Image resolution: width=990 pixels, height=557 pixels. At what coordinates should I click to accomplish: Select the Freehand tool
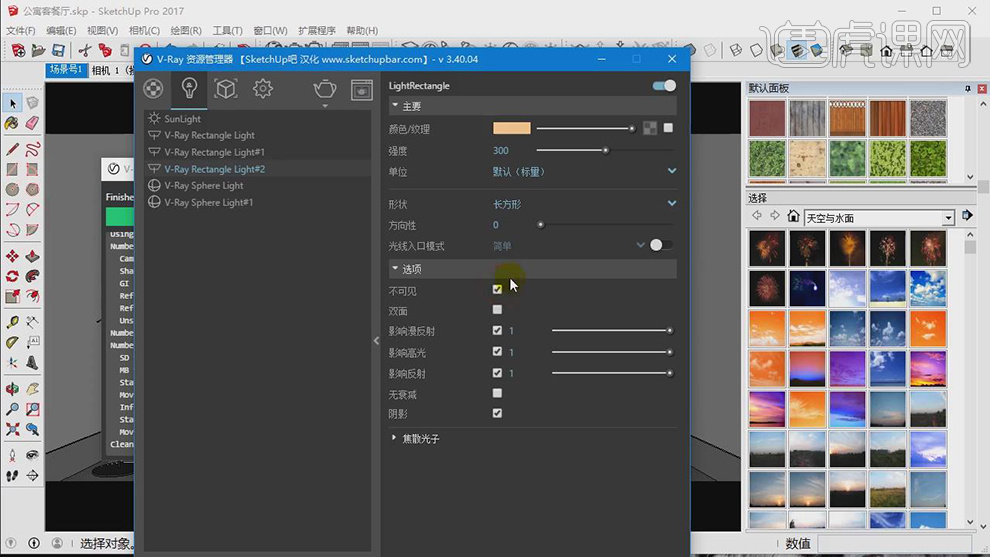coord(32,149)
